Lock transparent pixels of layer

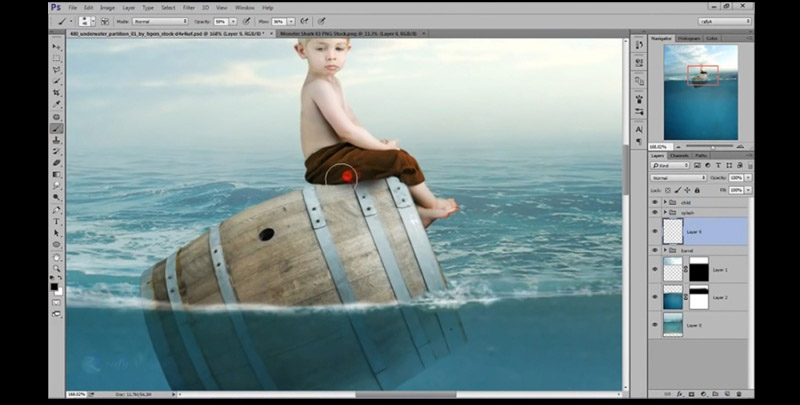pos(668,190)
